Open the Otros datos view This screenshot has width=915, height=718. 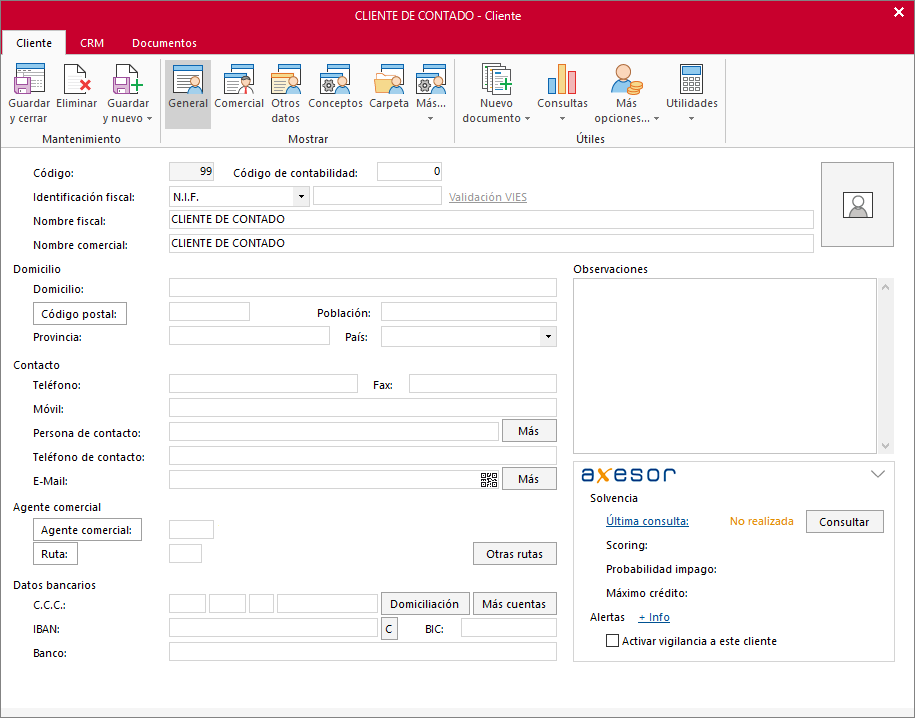coord(286,80)
